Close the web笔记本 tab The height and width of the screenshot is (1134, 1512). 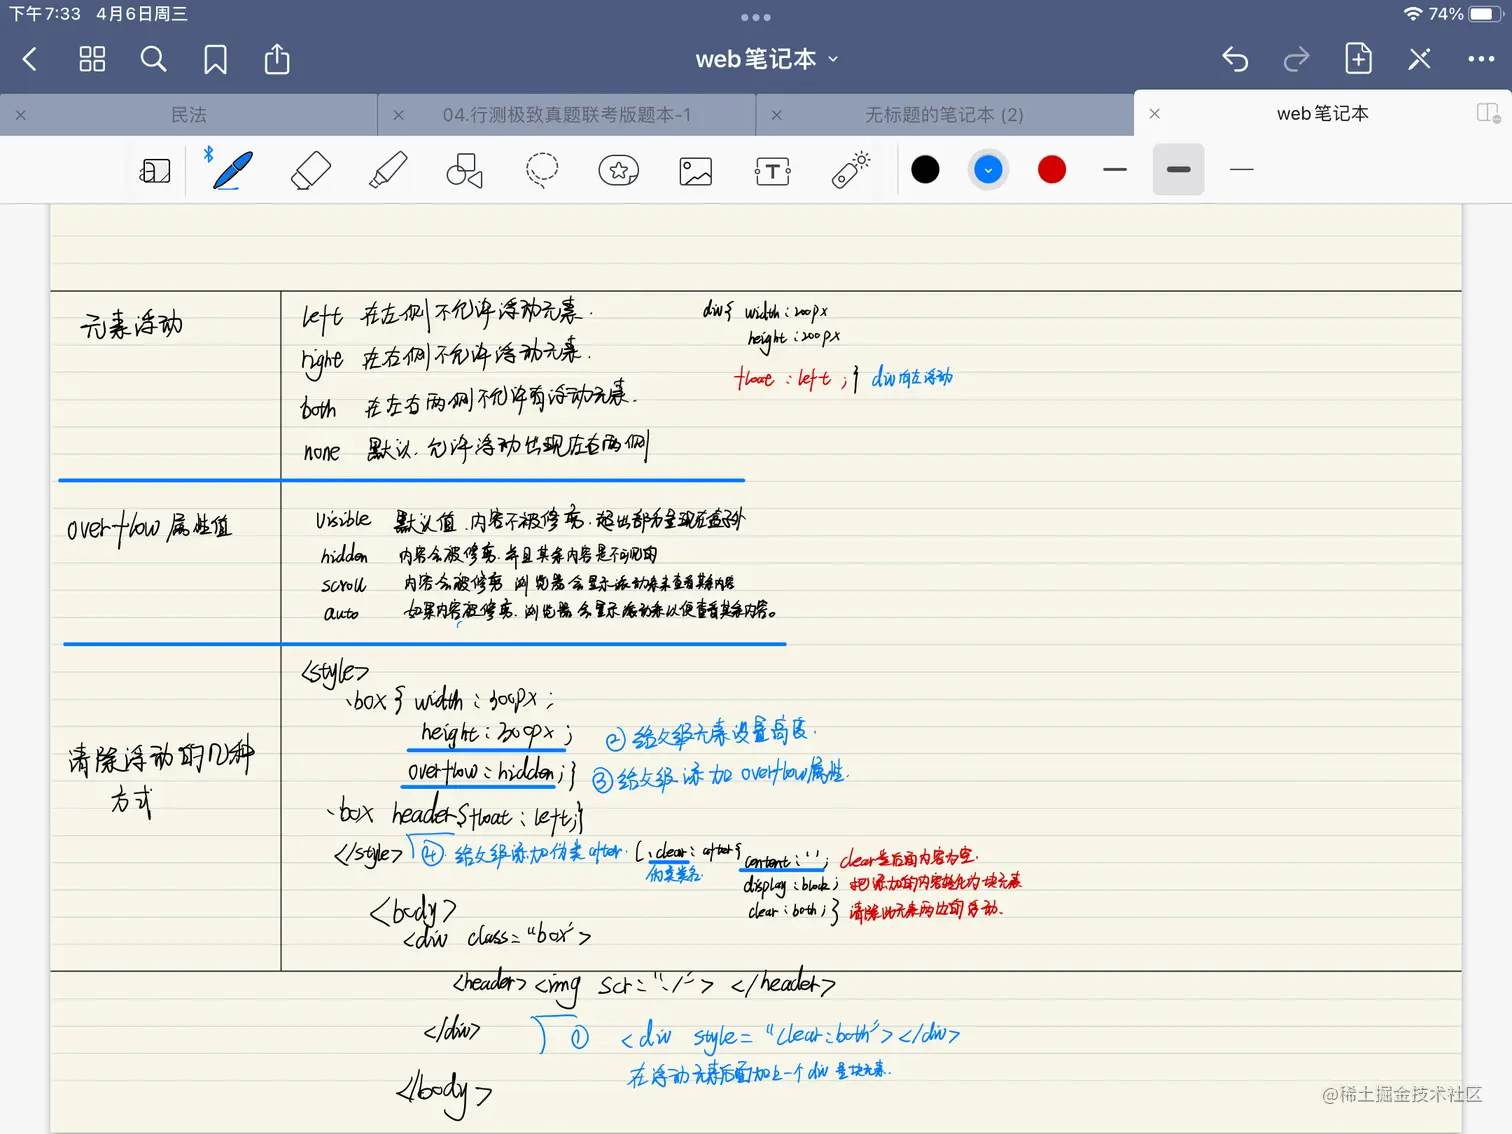coord(1155,114)
